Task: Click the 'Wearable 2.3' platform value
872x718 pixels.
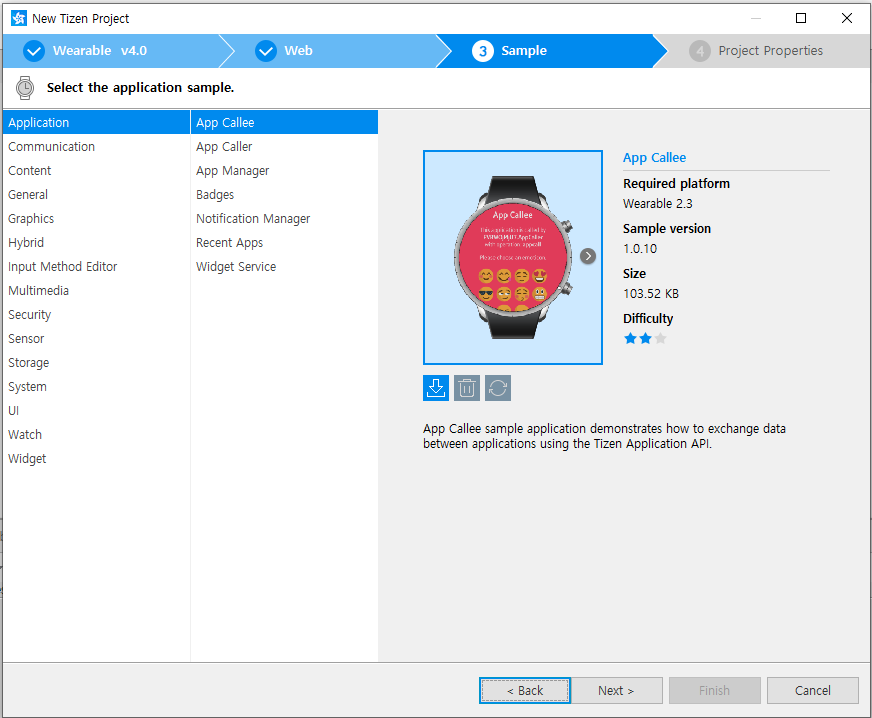Action: 658,204
